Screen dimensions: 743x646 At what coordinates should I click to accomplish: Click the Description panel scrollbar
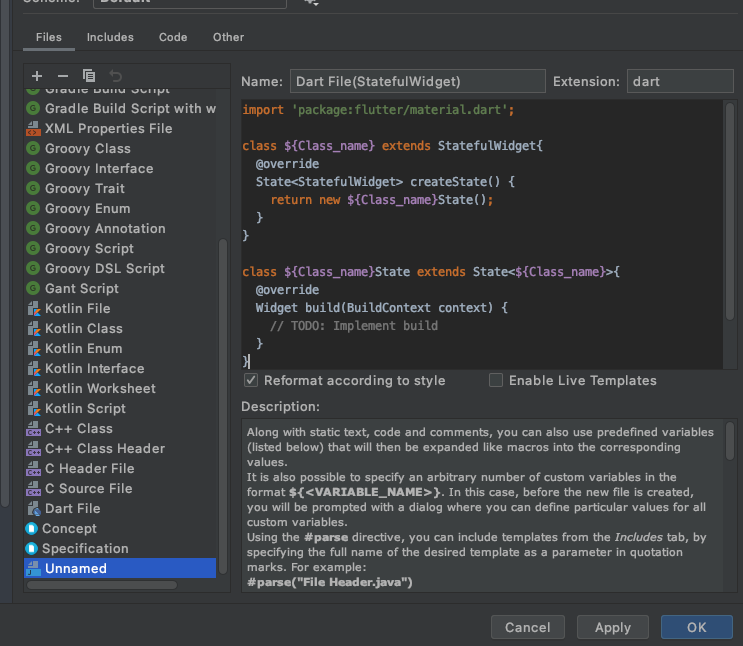730,441
